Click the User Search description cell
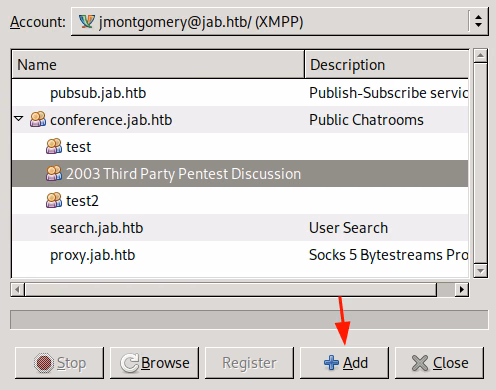The height and width of the screenshot is (390, 496). click(x=348, y=228)
